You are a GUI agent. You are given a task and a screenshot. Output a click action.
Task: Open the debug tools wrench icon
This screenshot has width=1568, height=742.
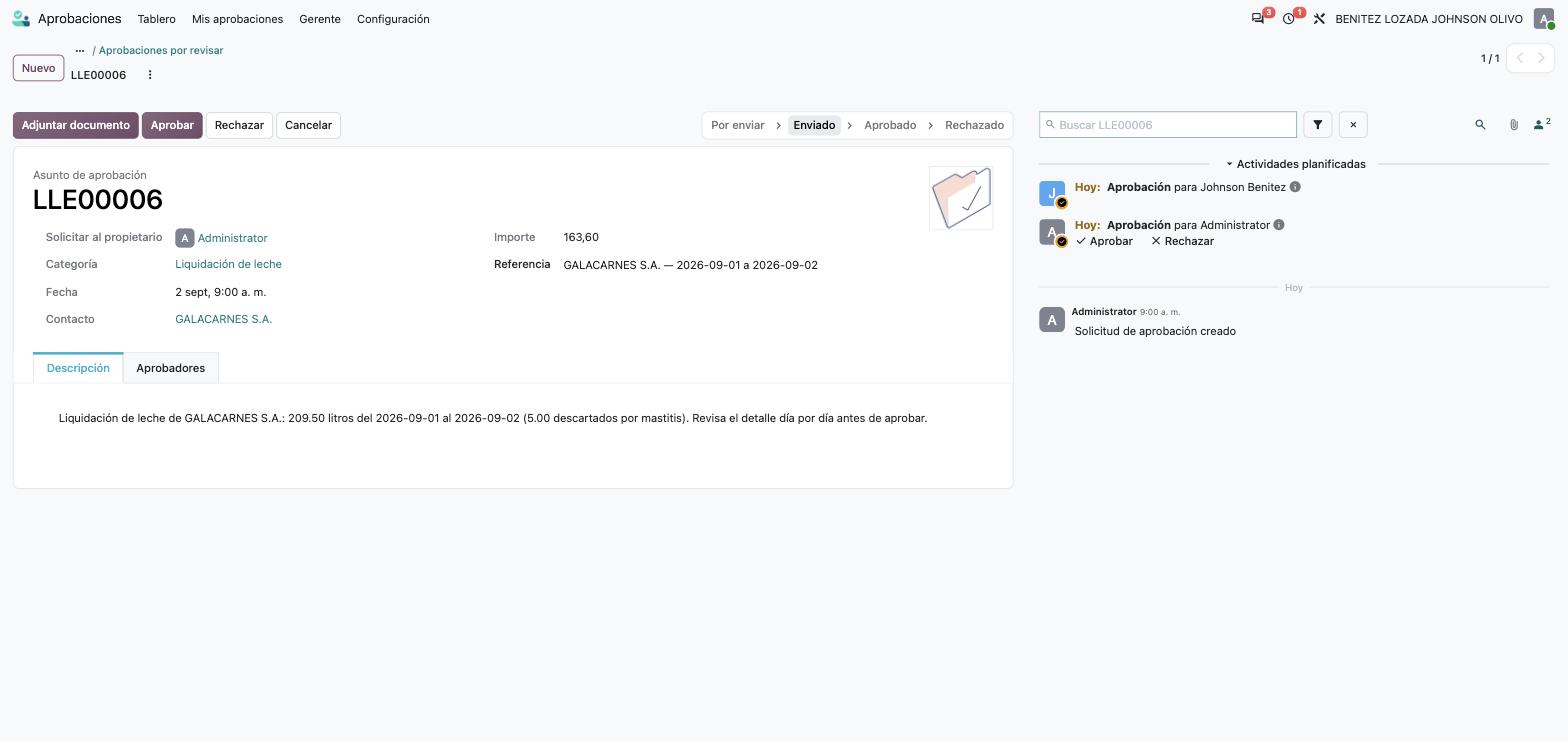tap(1319, 19)
